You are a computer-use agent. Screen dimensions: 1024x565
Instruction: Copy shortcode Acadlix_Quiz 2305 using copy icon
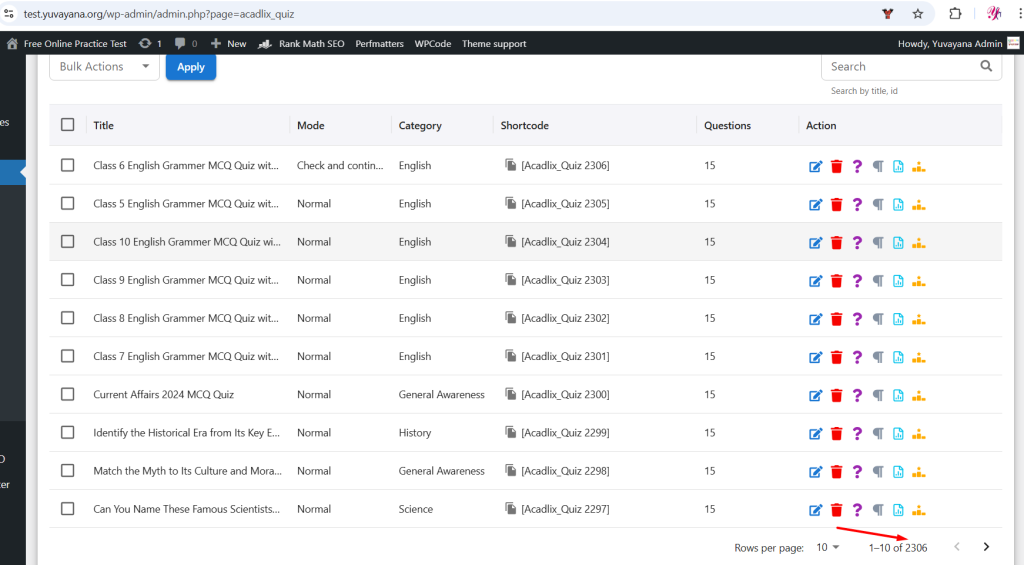pyautogui.click(x=510, y=203)
